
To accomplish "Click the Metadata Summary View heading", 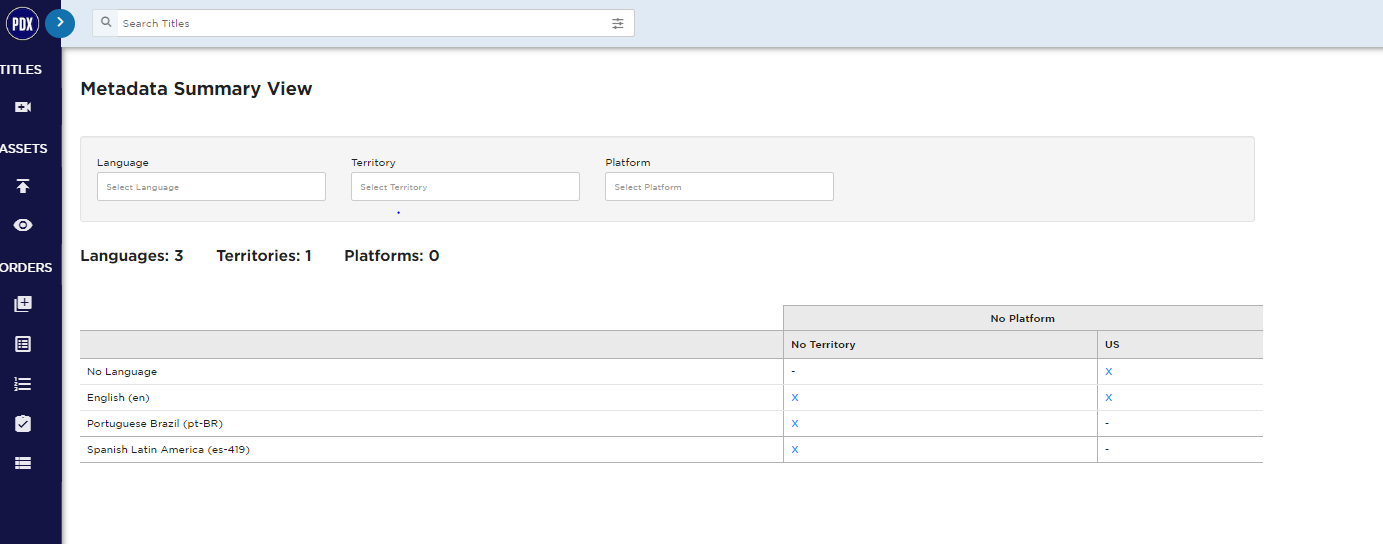I will [x=196, y=89].
